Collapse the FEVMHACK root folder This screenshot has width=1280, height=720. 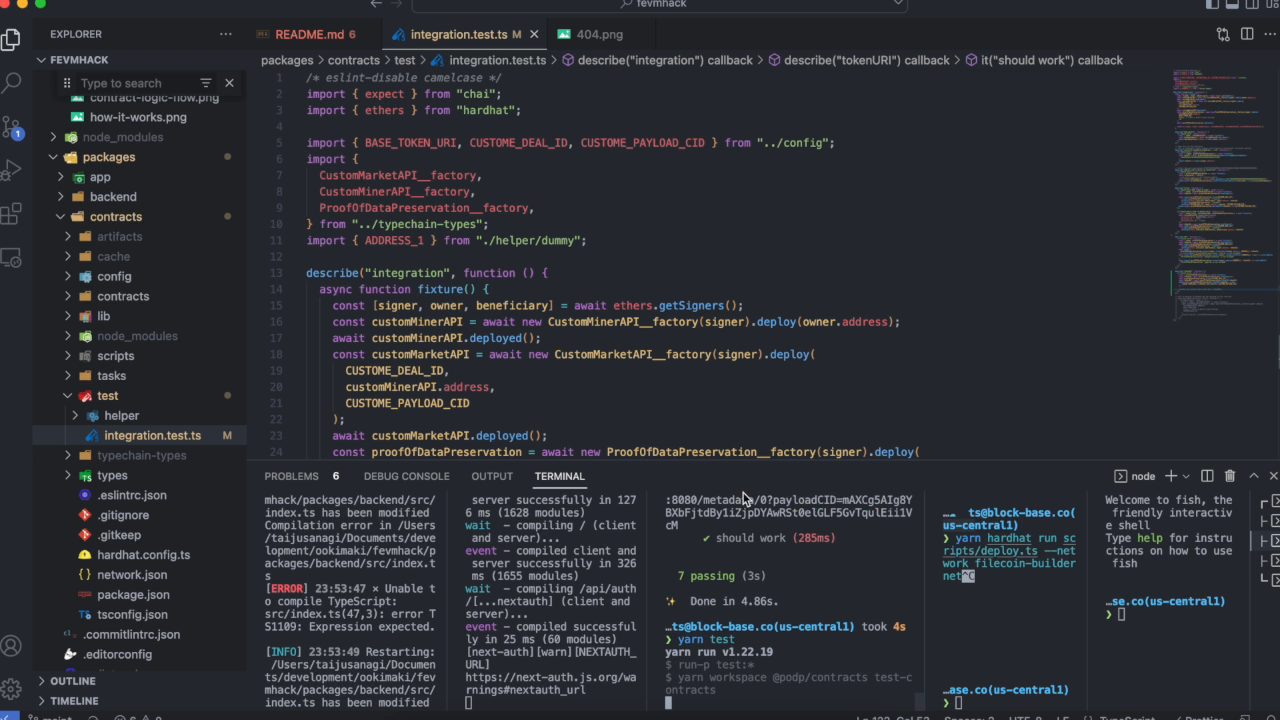pos(139,60)
